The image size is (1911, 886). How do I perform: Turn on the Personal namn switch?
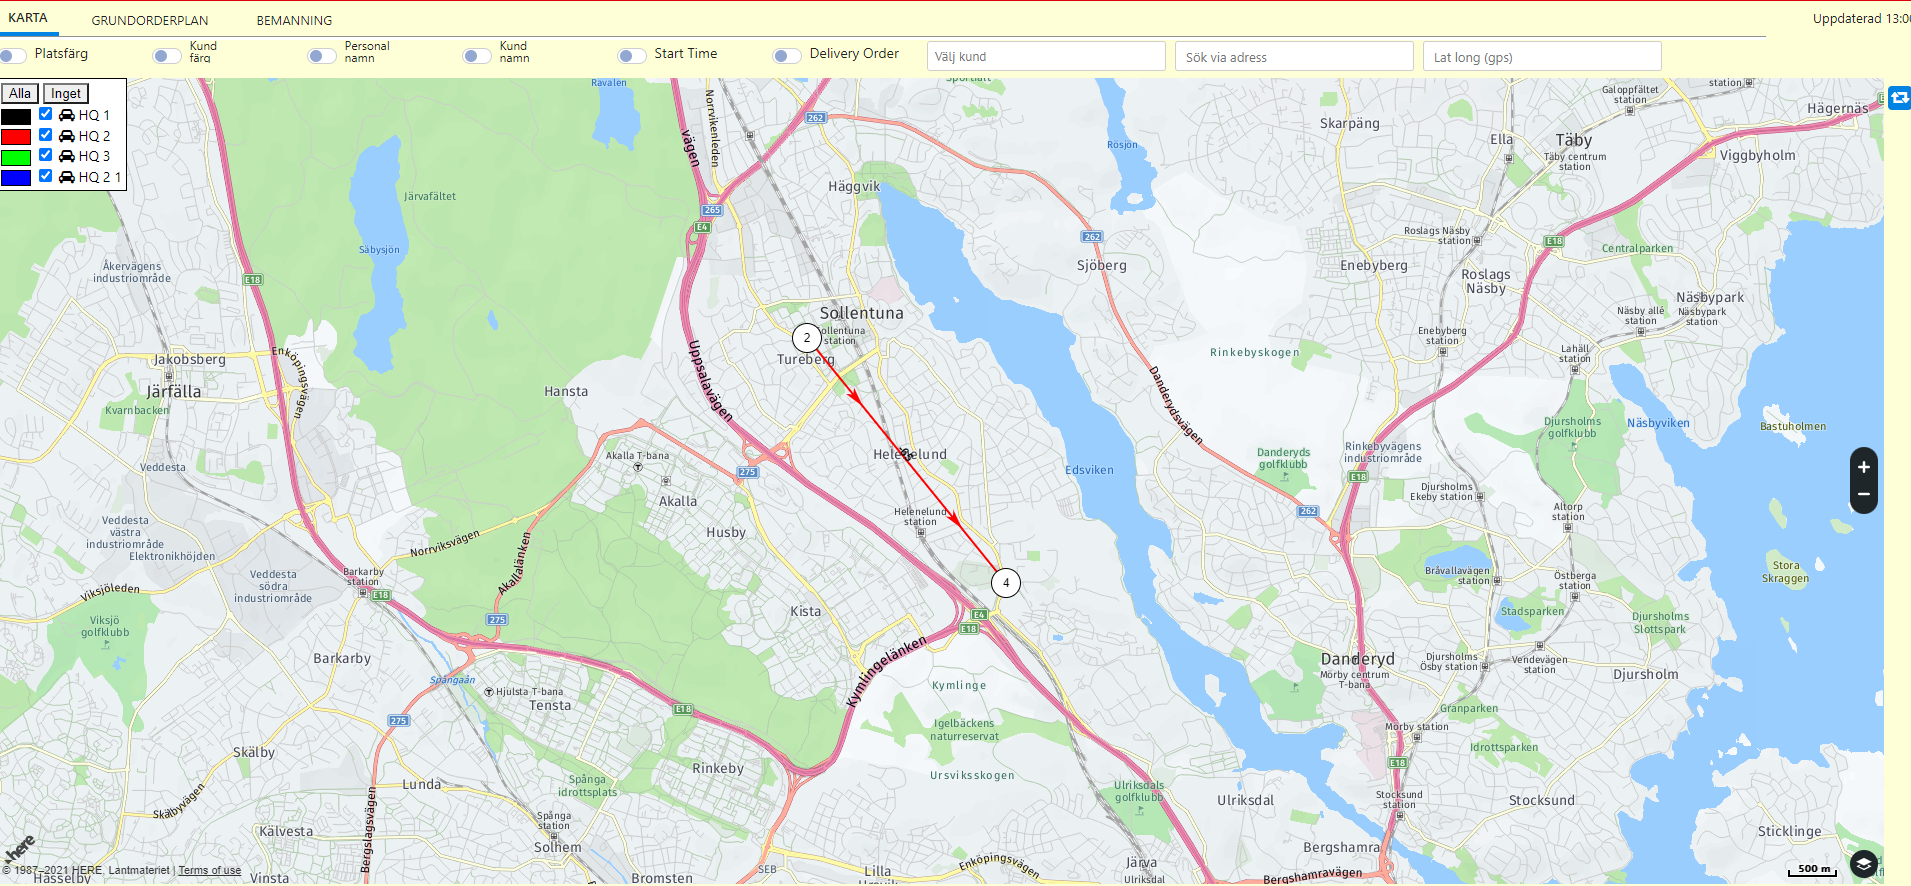(322, 55)
